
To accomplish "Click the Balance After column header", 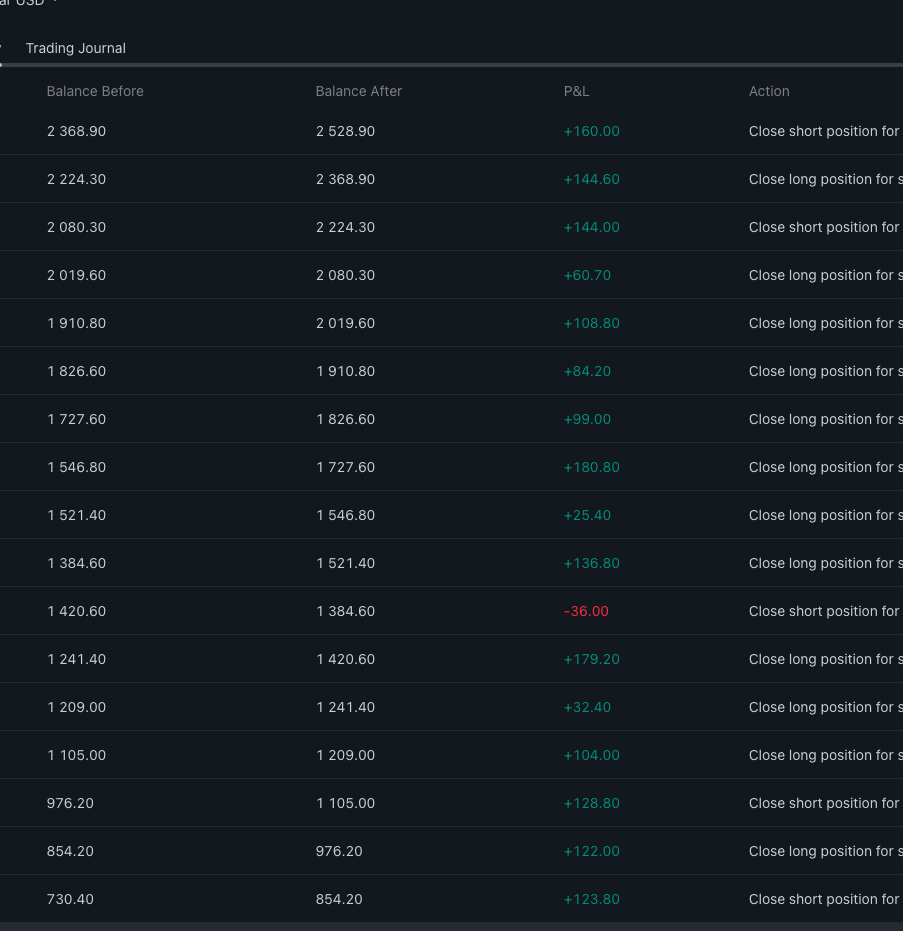I will (x=358, y=90).
